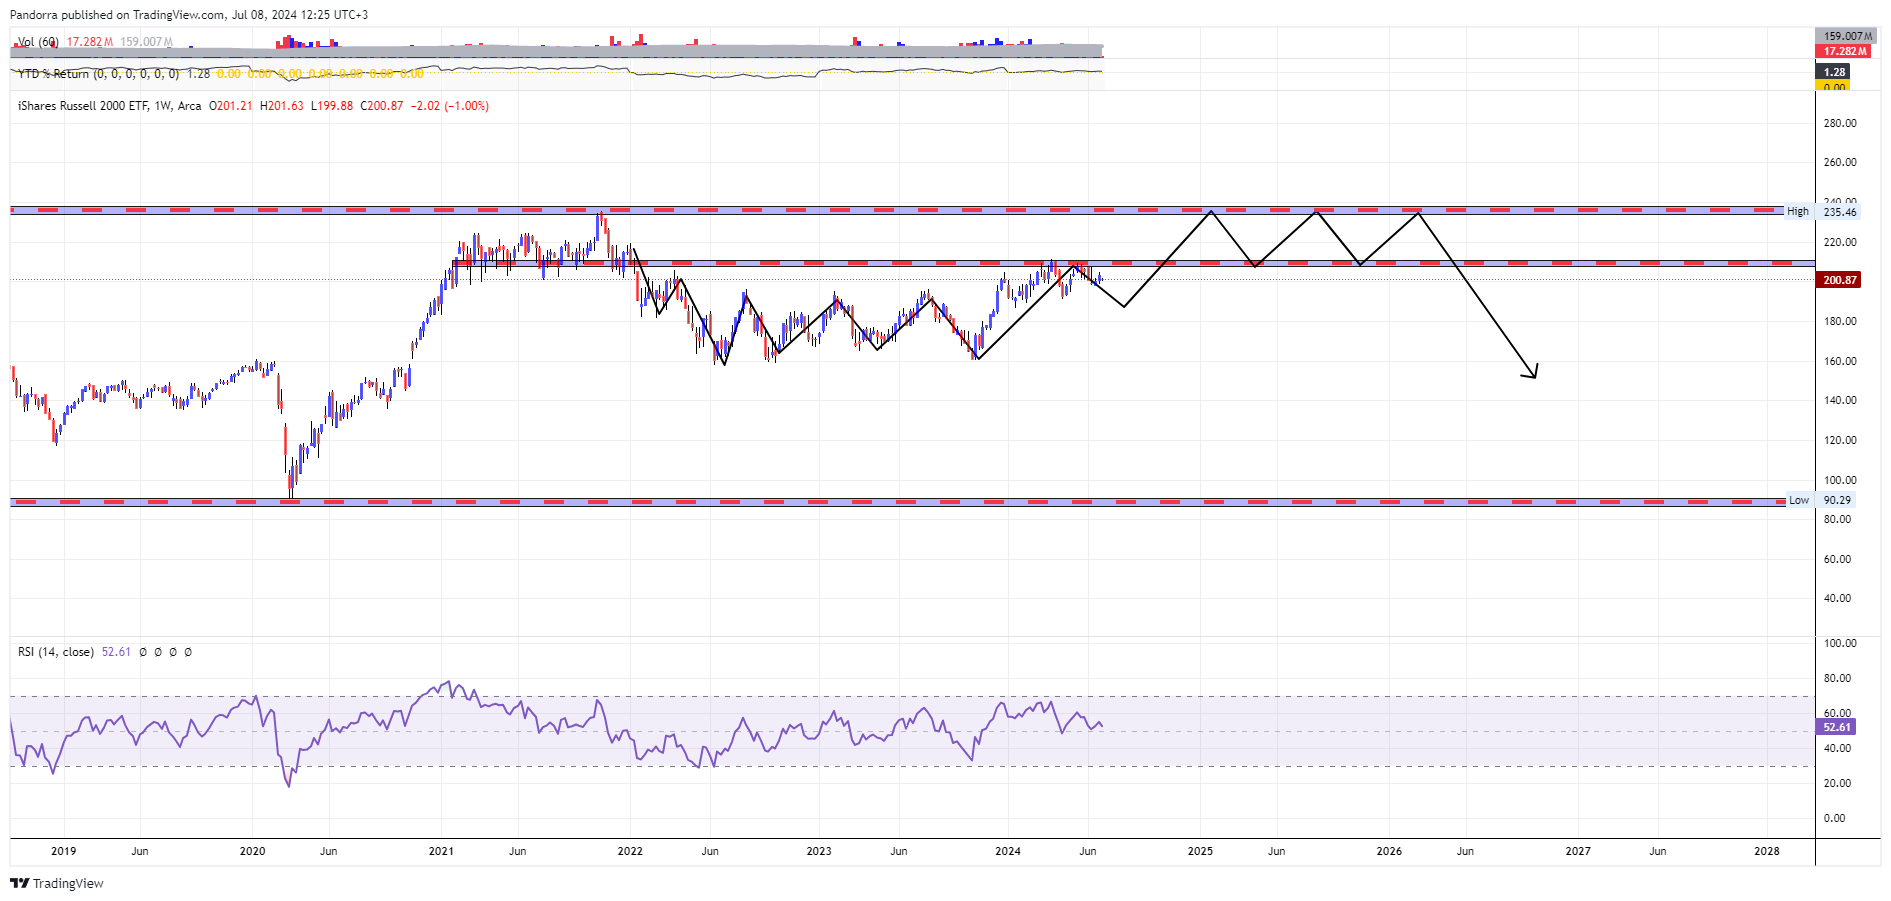Click the 2026 label on time axis
This screenshot has width=1891, height=901.
pos(1389,851)
